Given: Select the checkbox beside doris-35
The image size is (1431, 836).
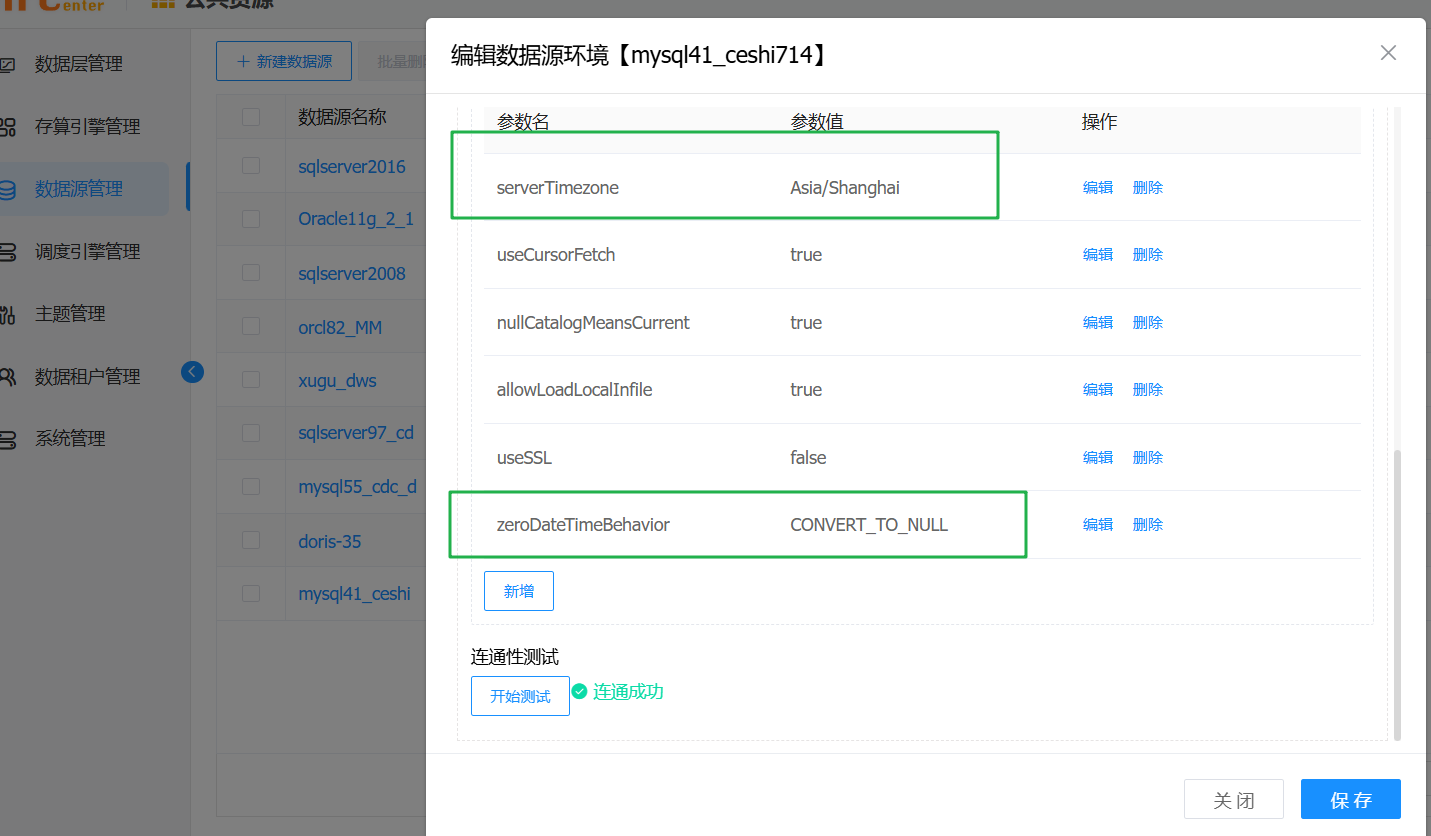Looking at the screenshot, I should tap(250, 540).
